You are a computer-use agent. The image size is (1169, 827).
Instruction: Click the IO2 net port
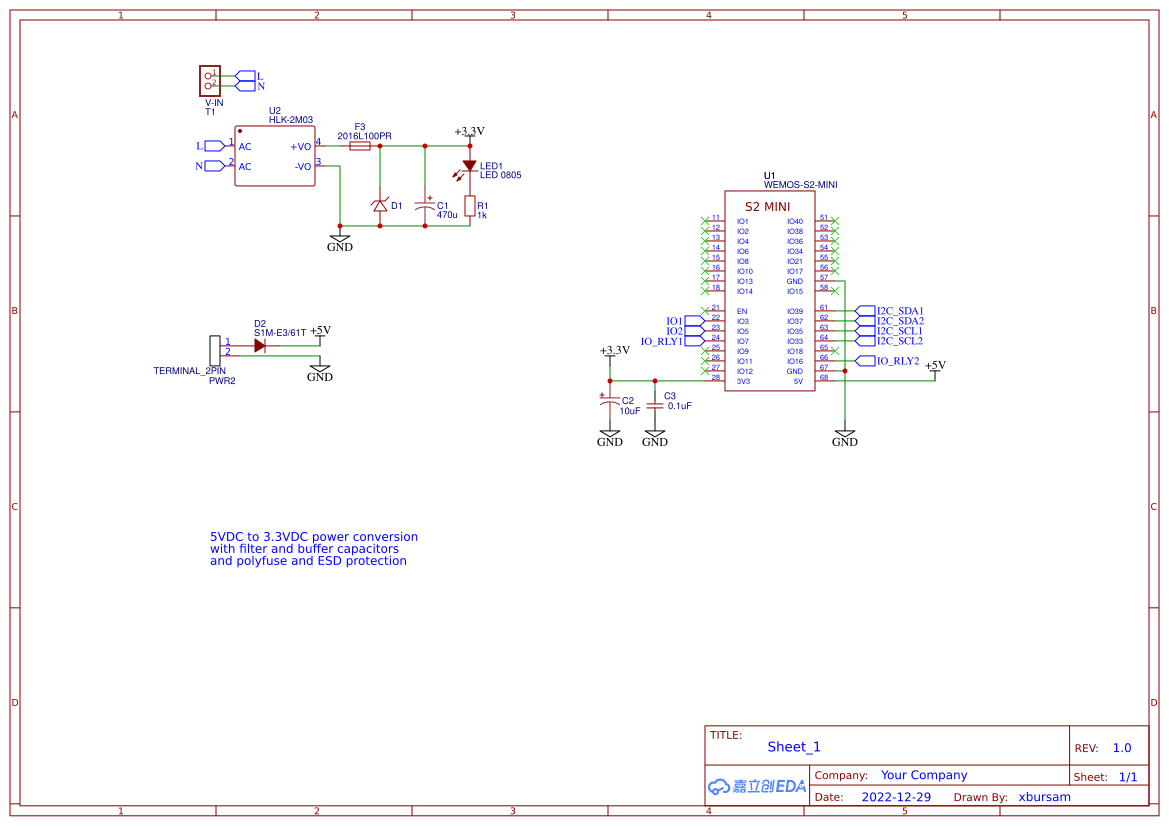685,331
